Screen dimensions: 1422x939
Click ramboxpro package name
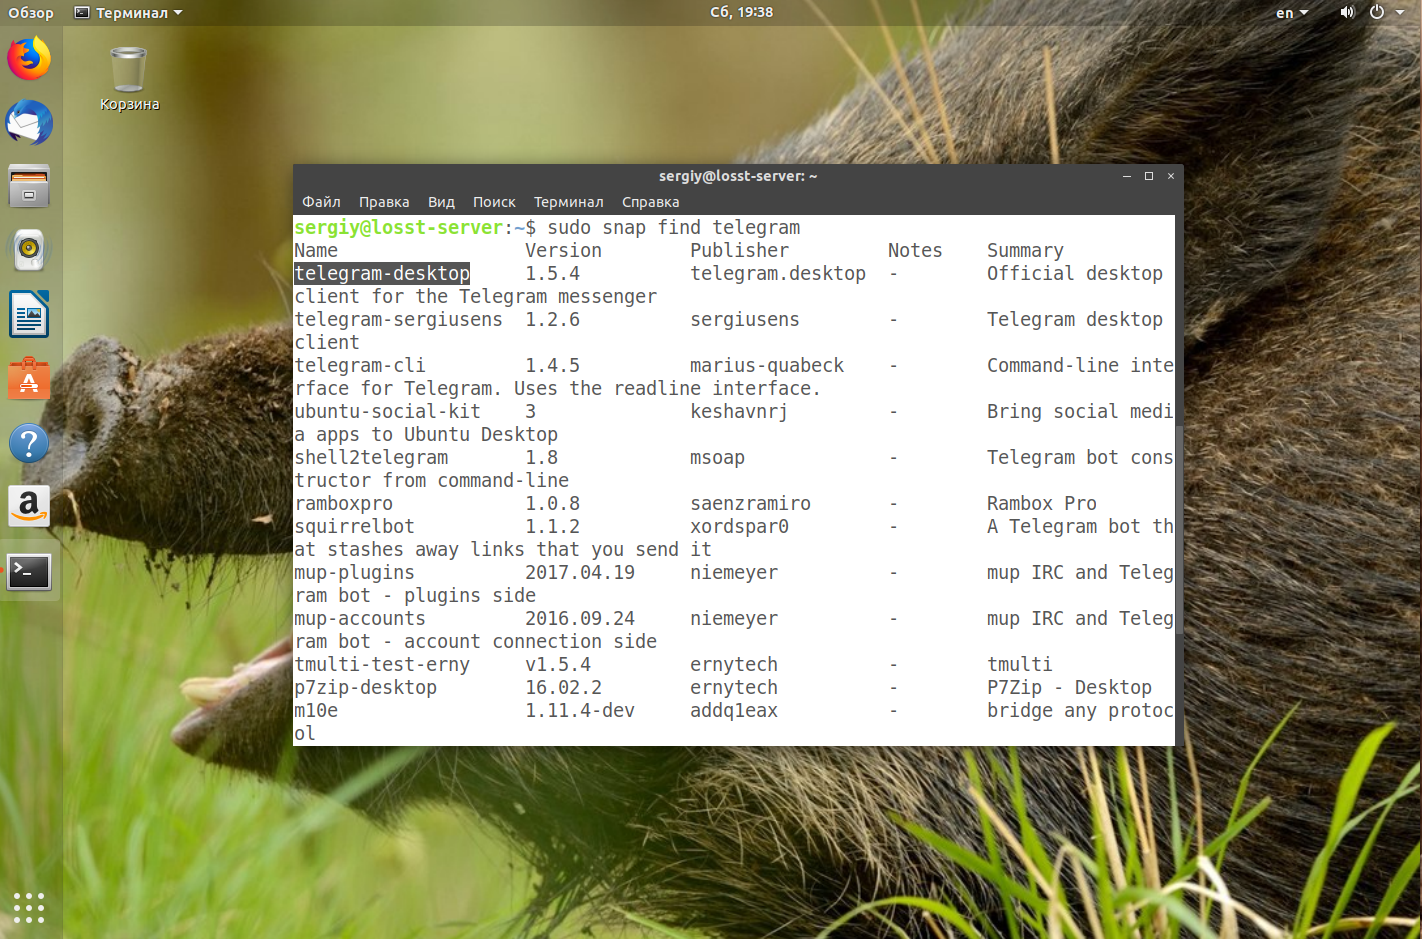point(343,503)
